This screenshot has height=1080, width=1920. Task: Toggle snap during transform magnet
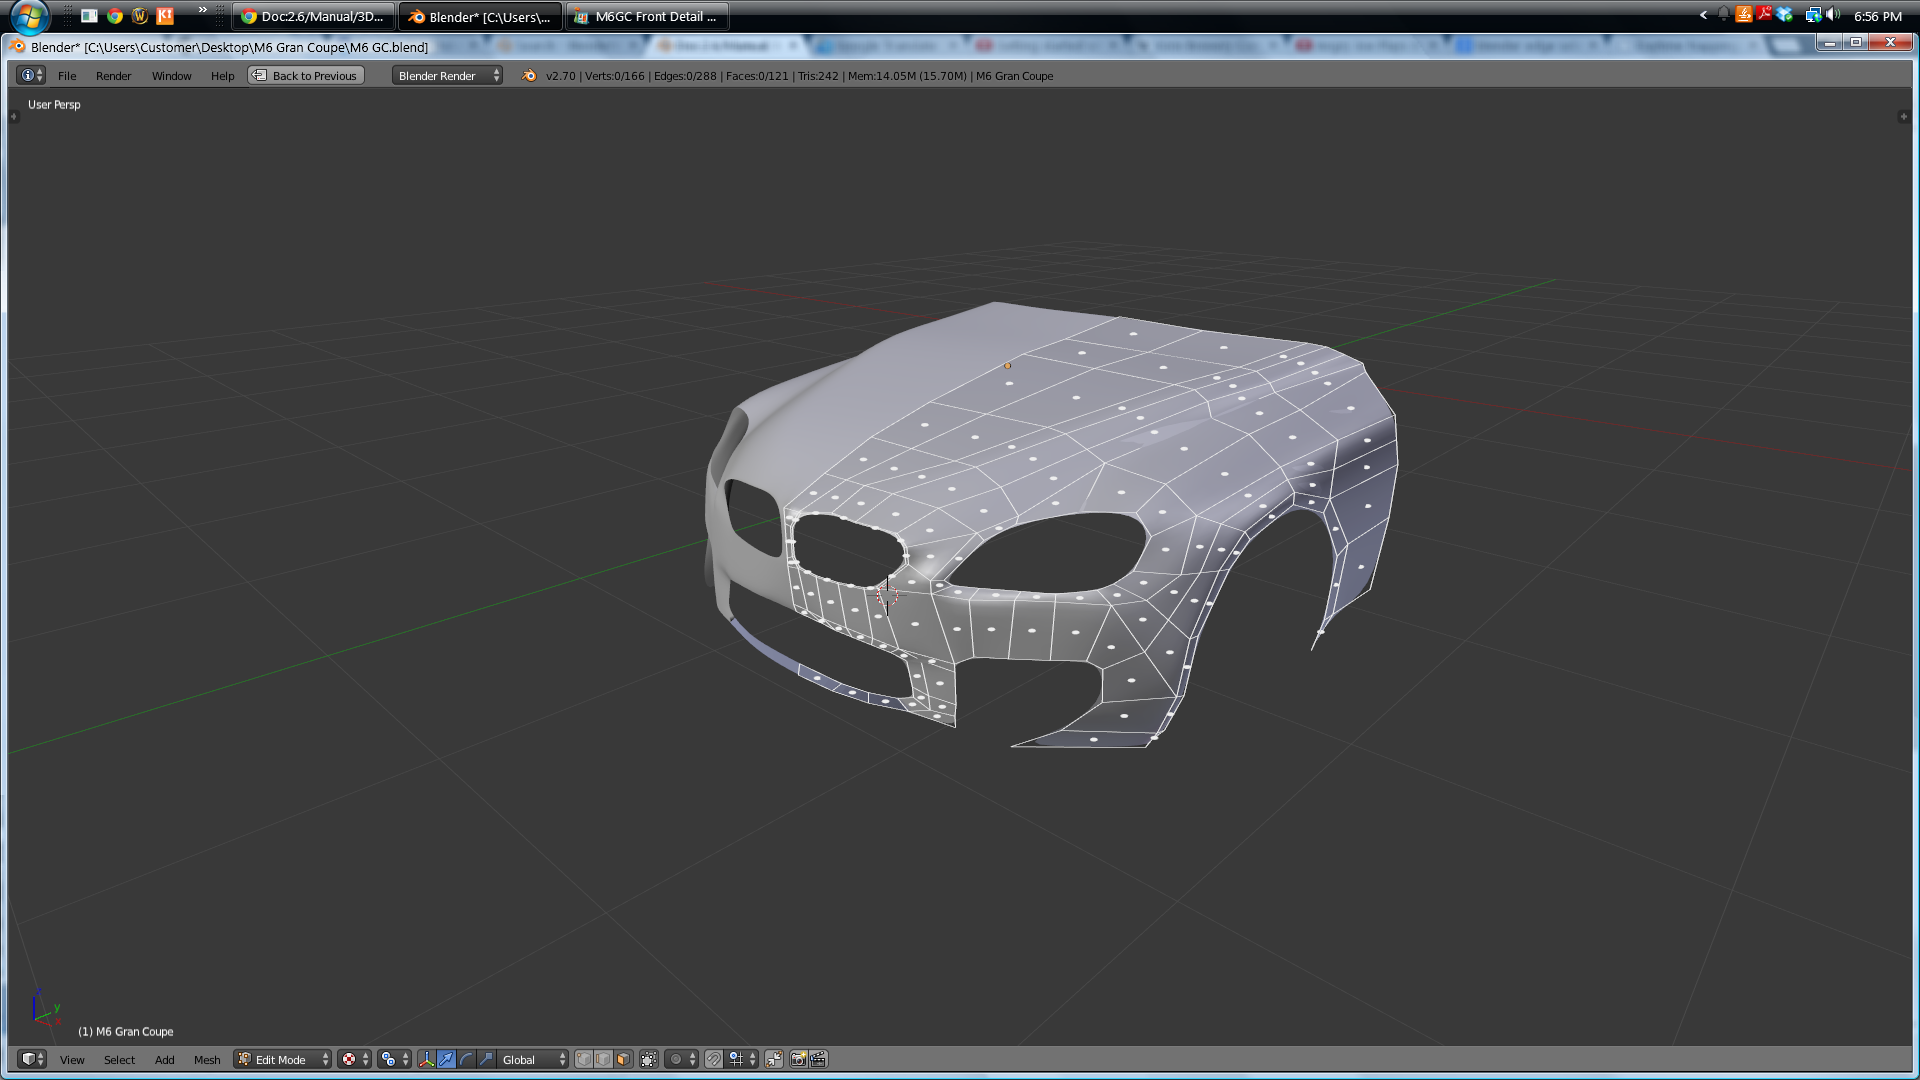714,1060
